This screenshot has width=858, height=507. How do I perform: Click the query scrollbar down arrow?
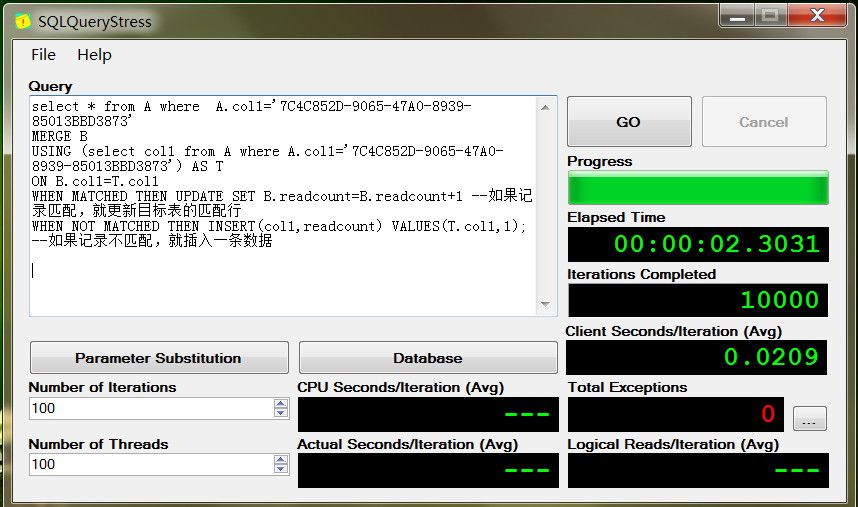click(546, 304)
